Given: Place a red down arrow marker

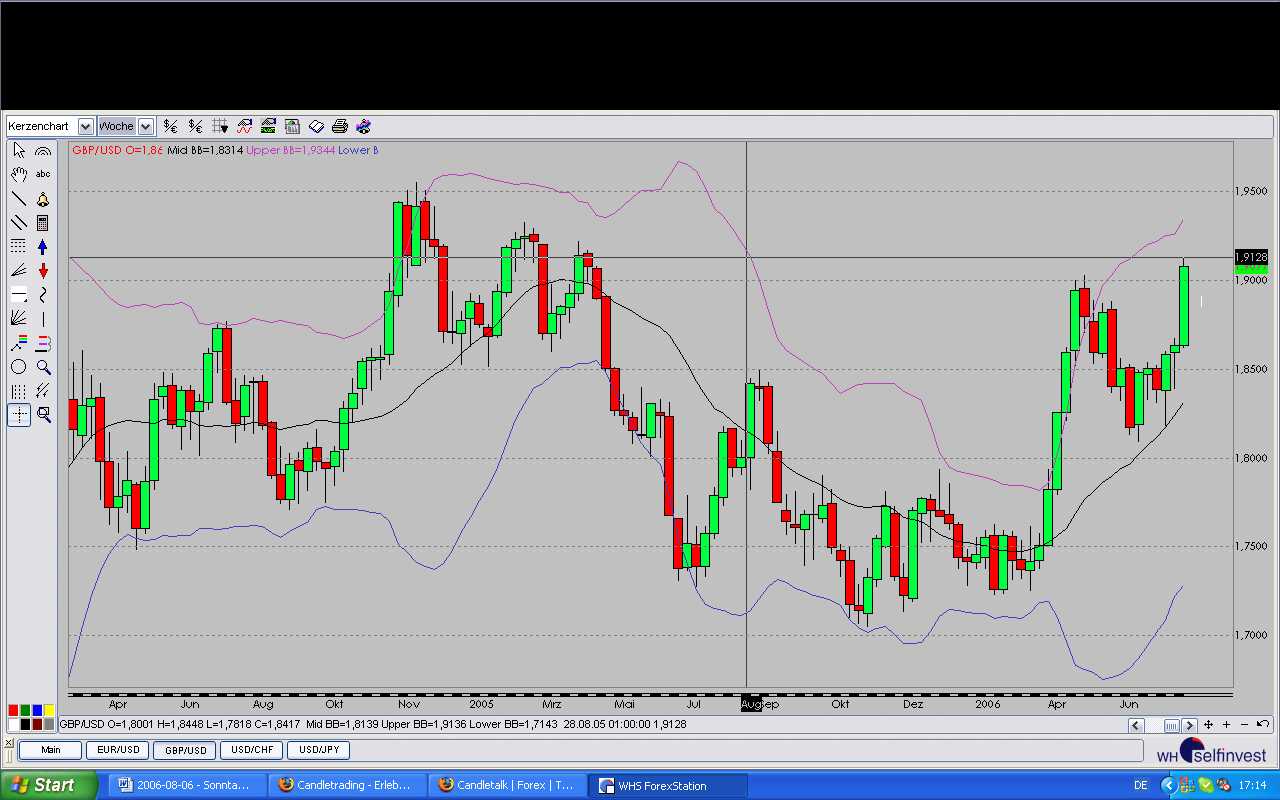Looking at the screenshot, I should [x=43, y=271].
